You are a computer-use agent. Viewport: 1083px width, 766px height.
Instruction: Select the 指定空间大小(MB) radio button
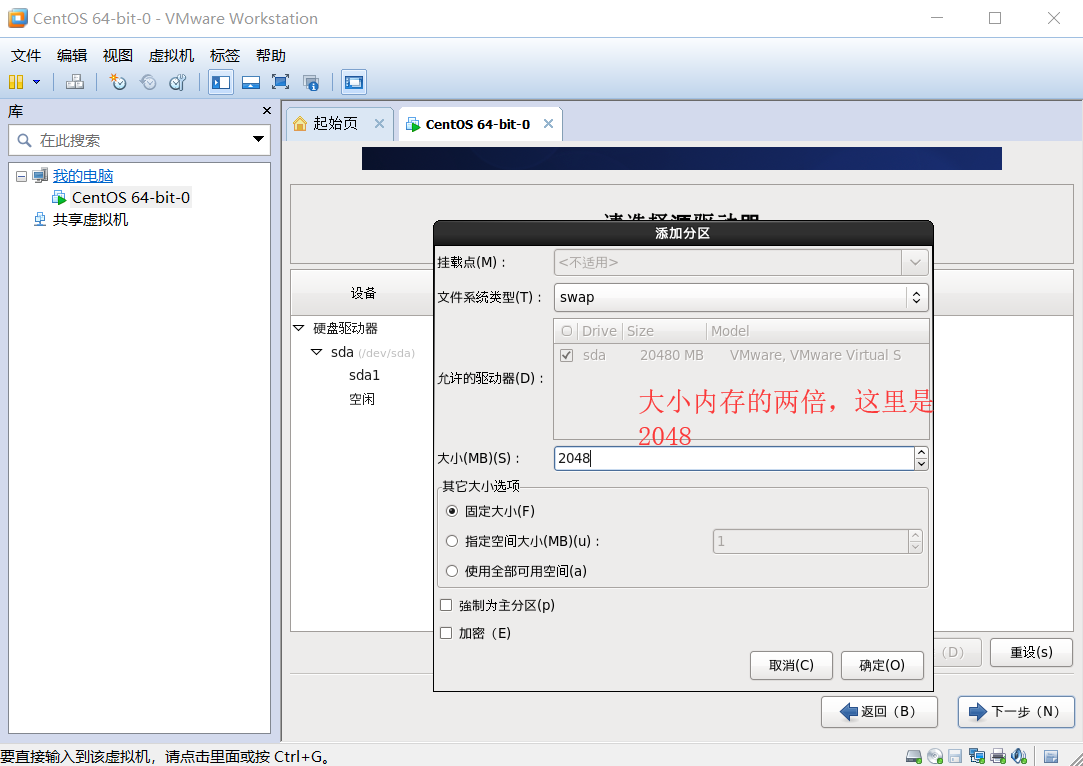(x=452, y=541)
